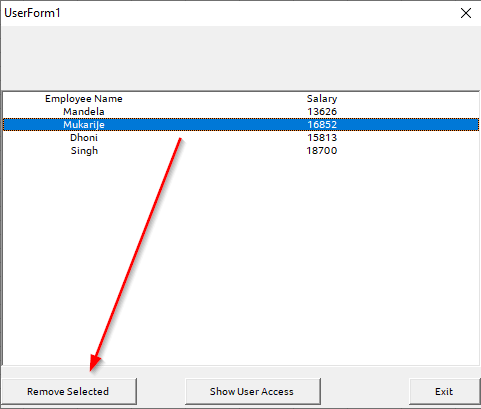The image size is (481, 409).
Task: Click the Remove Selected button
Action: (69, 391)
